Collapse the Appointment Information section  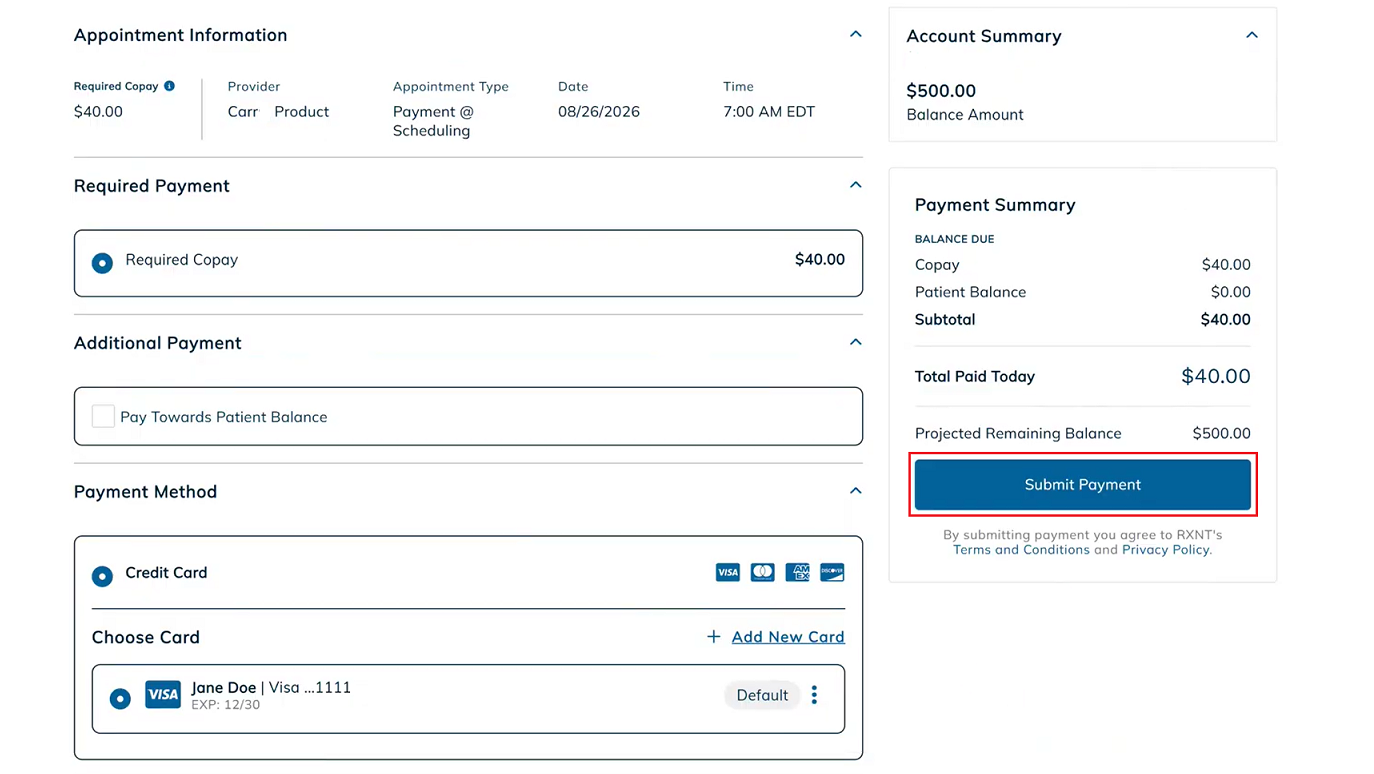tap(856, 34)
